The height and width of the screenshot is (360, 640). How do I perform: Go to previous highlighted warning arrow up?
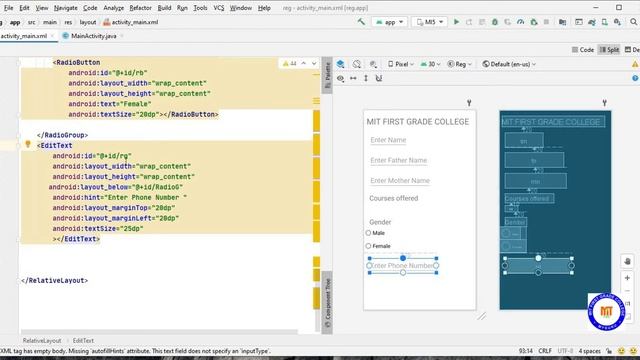304,63
